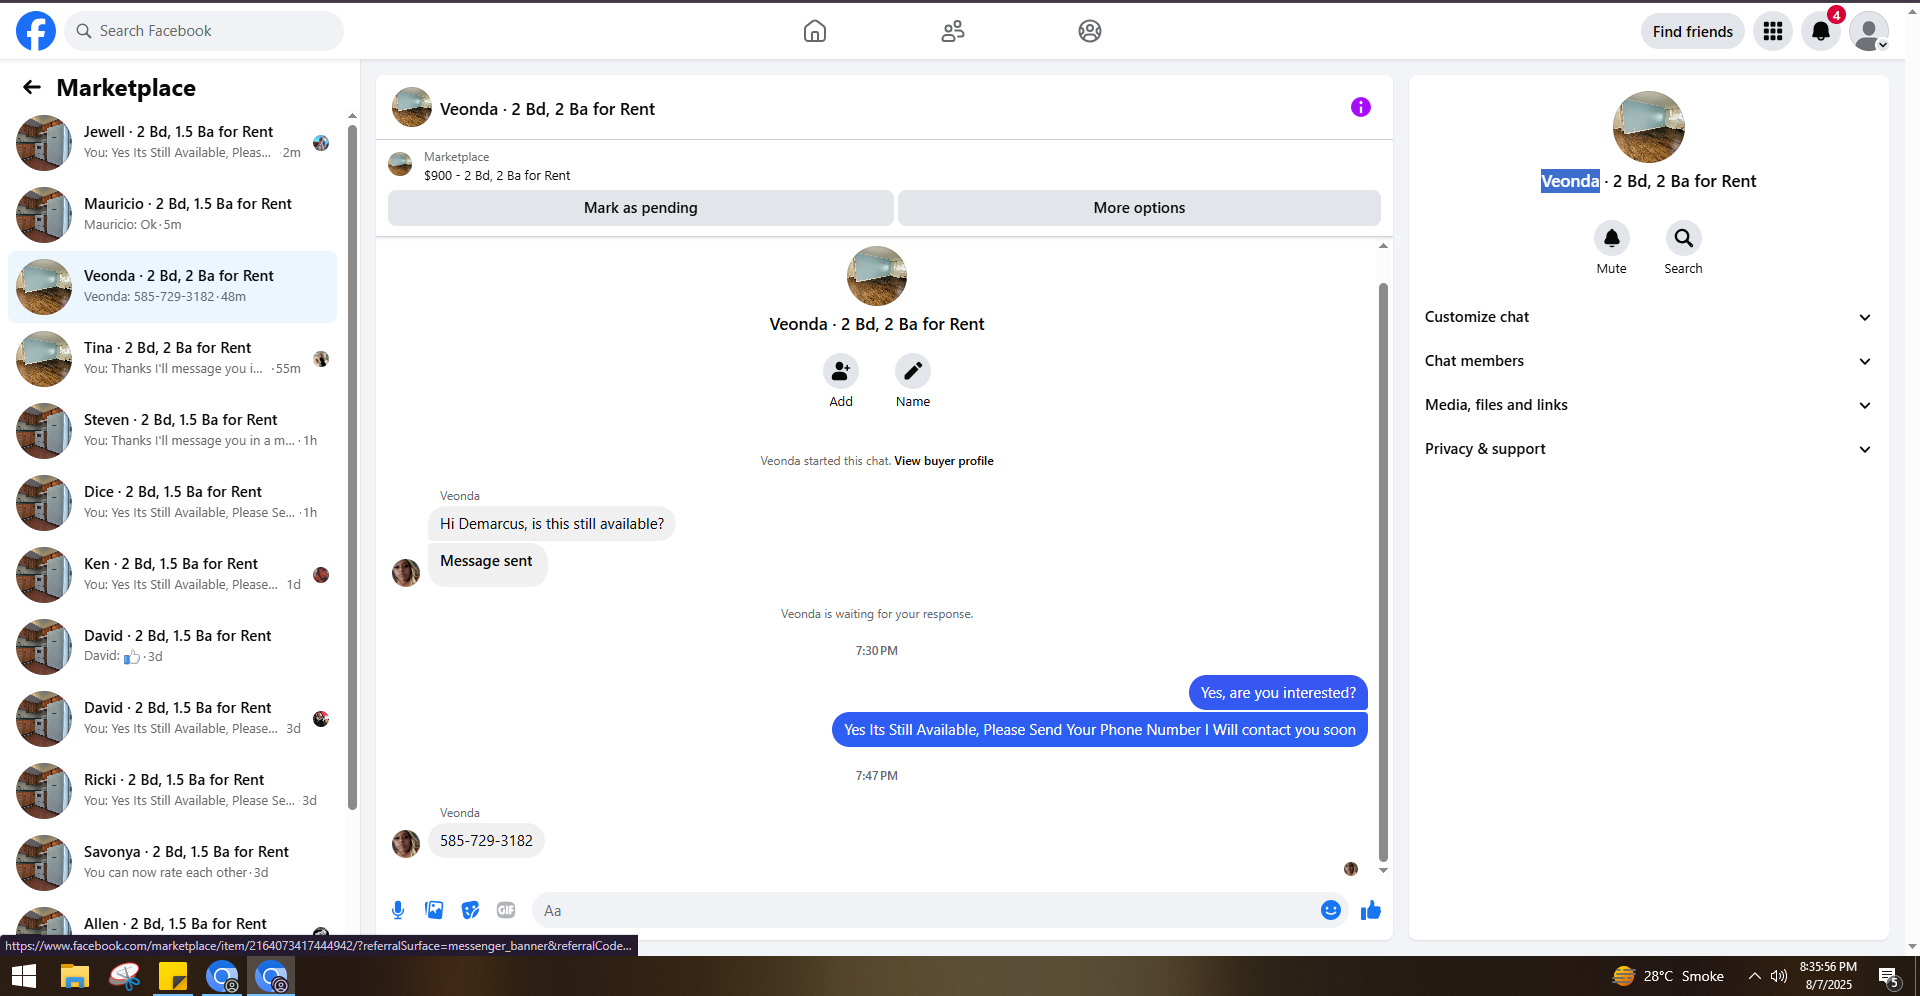
Task: Open Snipping Tool on taskbar
Action: [x=124, y=976]
